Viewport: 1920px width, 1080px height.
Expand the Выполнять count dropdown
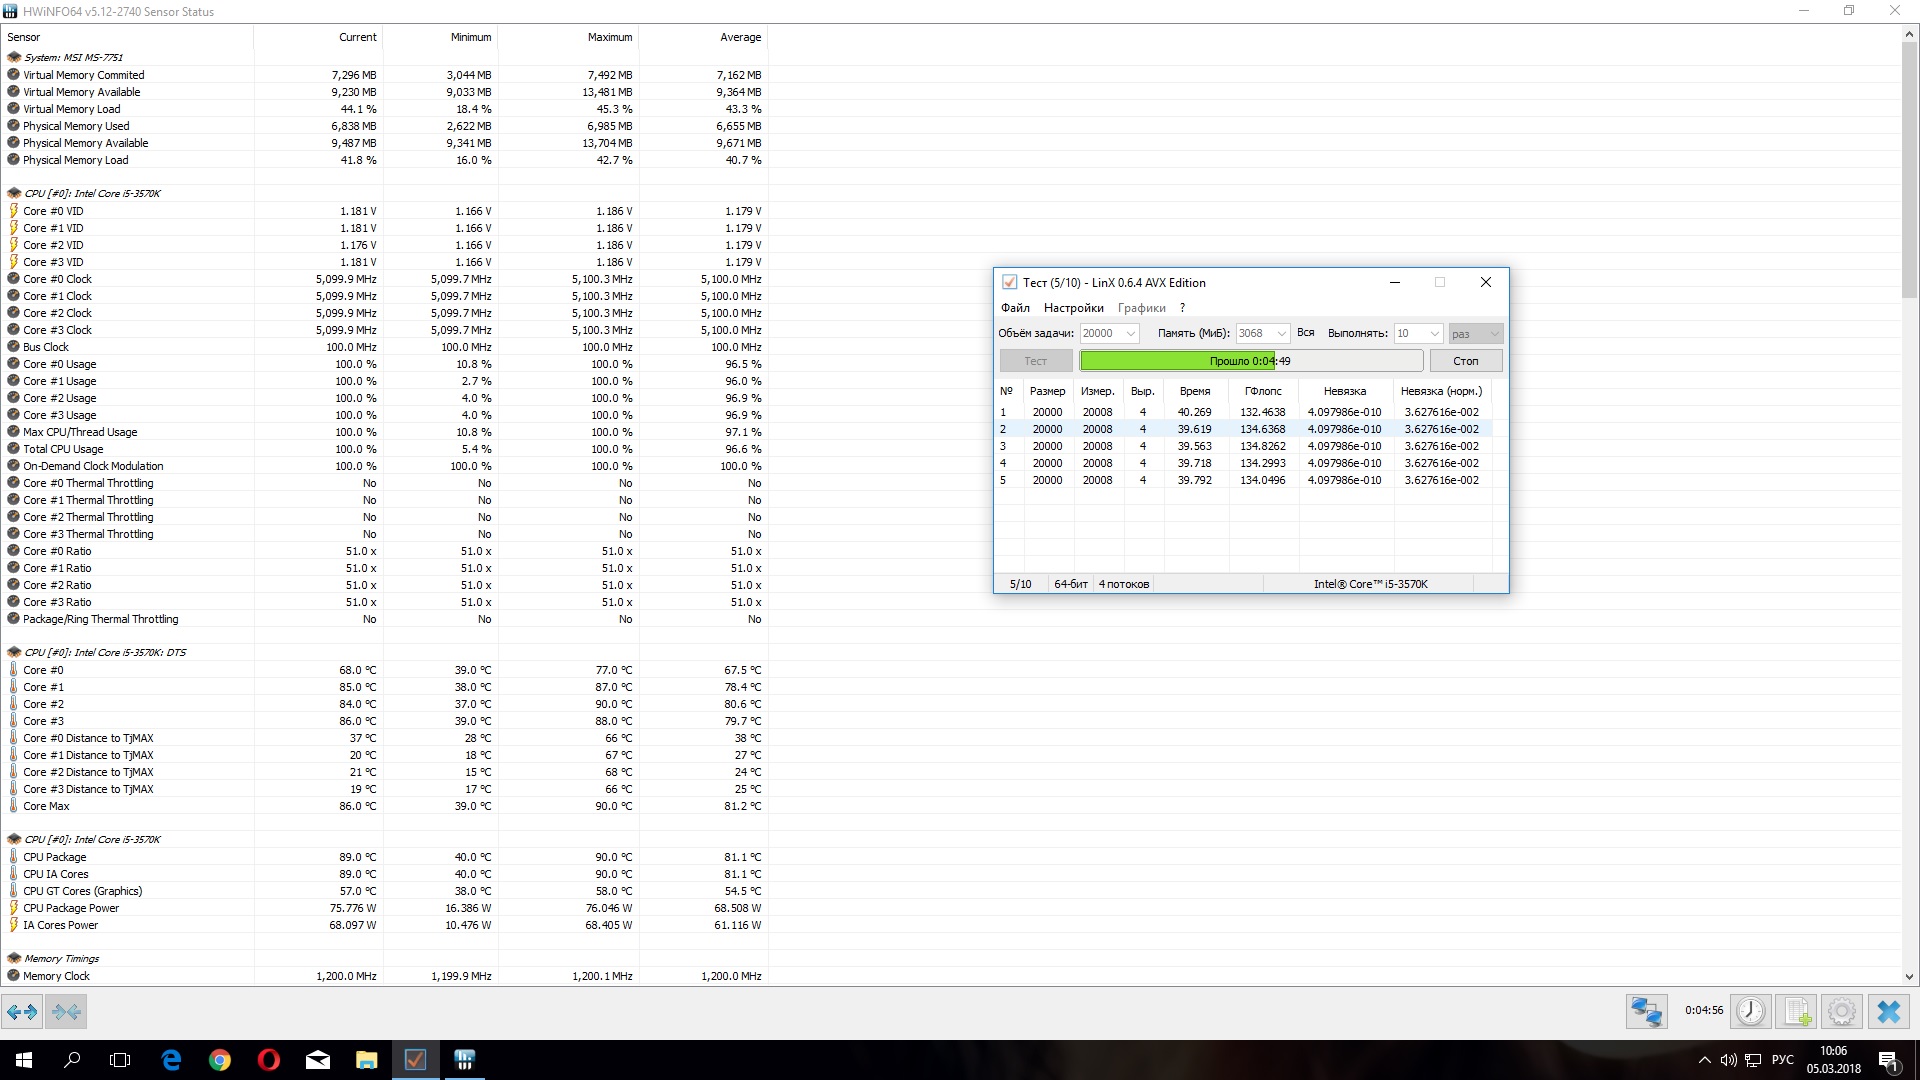coord(1434,334)
